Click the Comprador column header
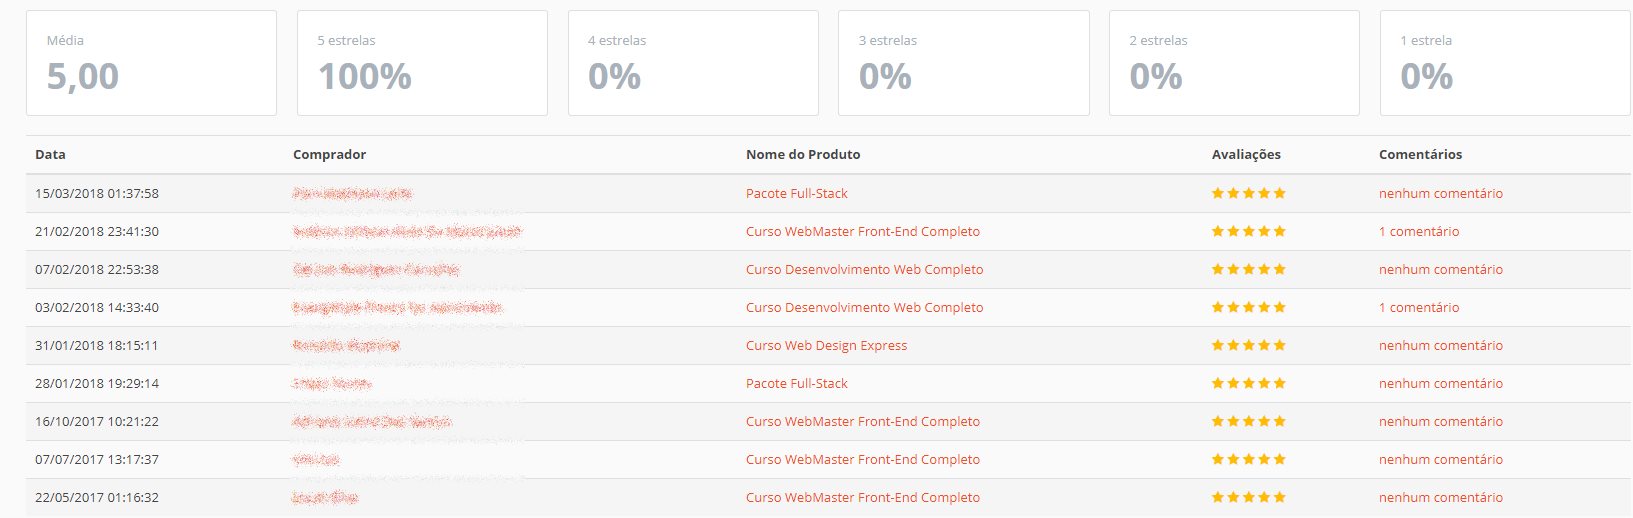The width and height of the screenshot is (1633, 518). (329, 154)
